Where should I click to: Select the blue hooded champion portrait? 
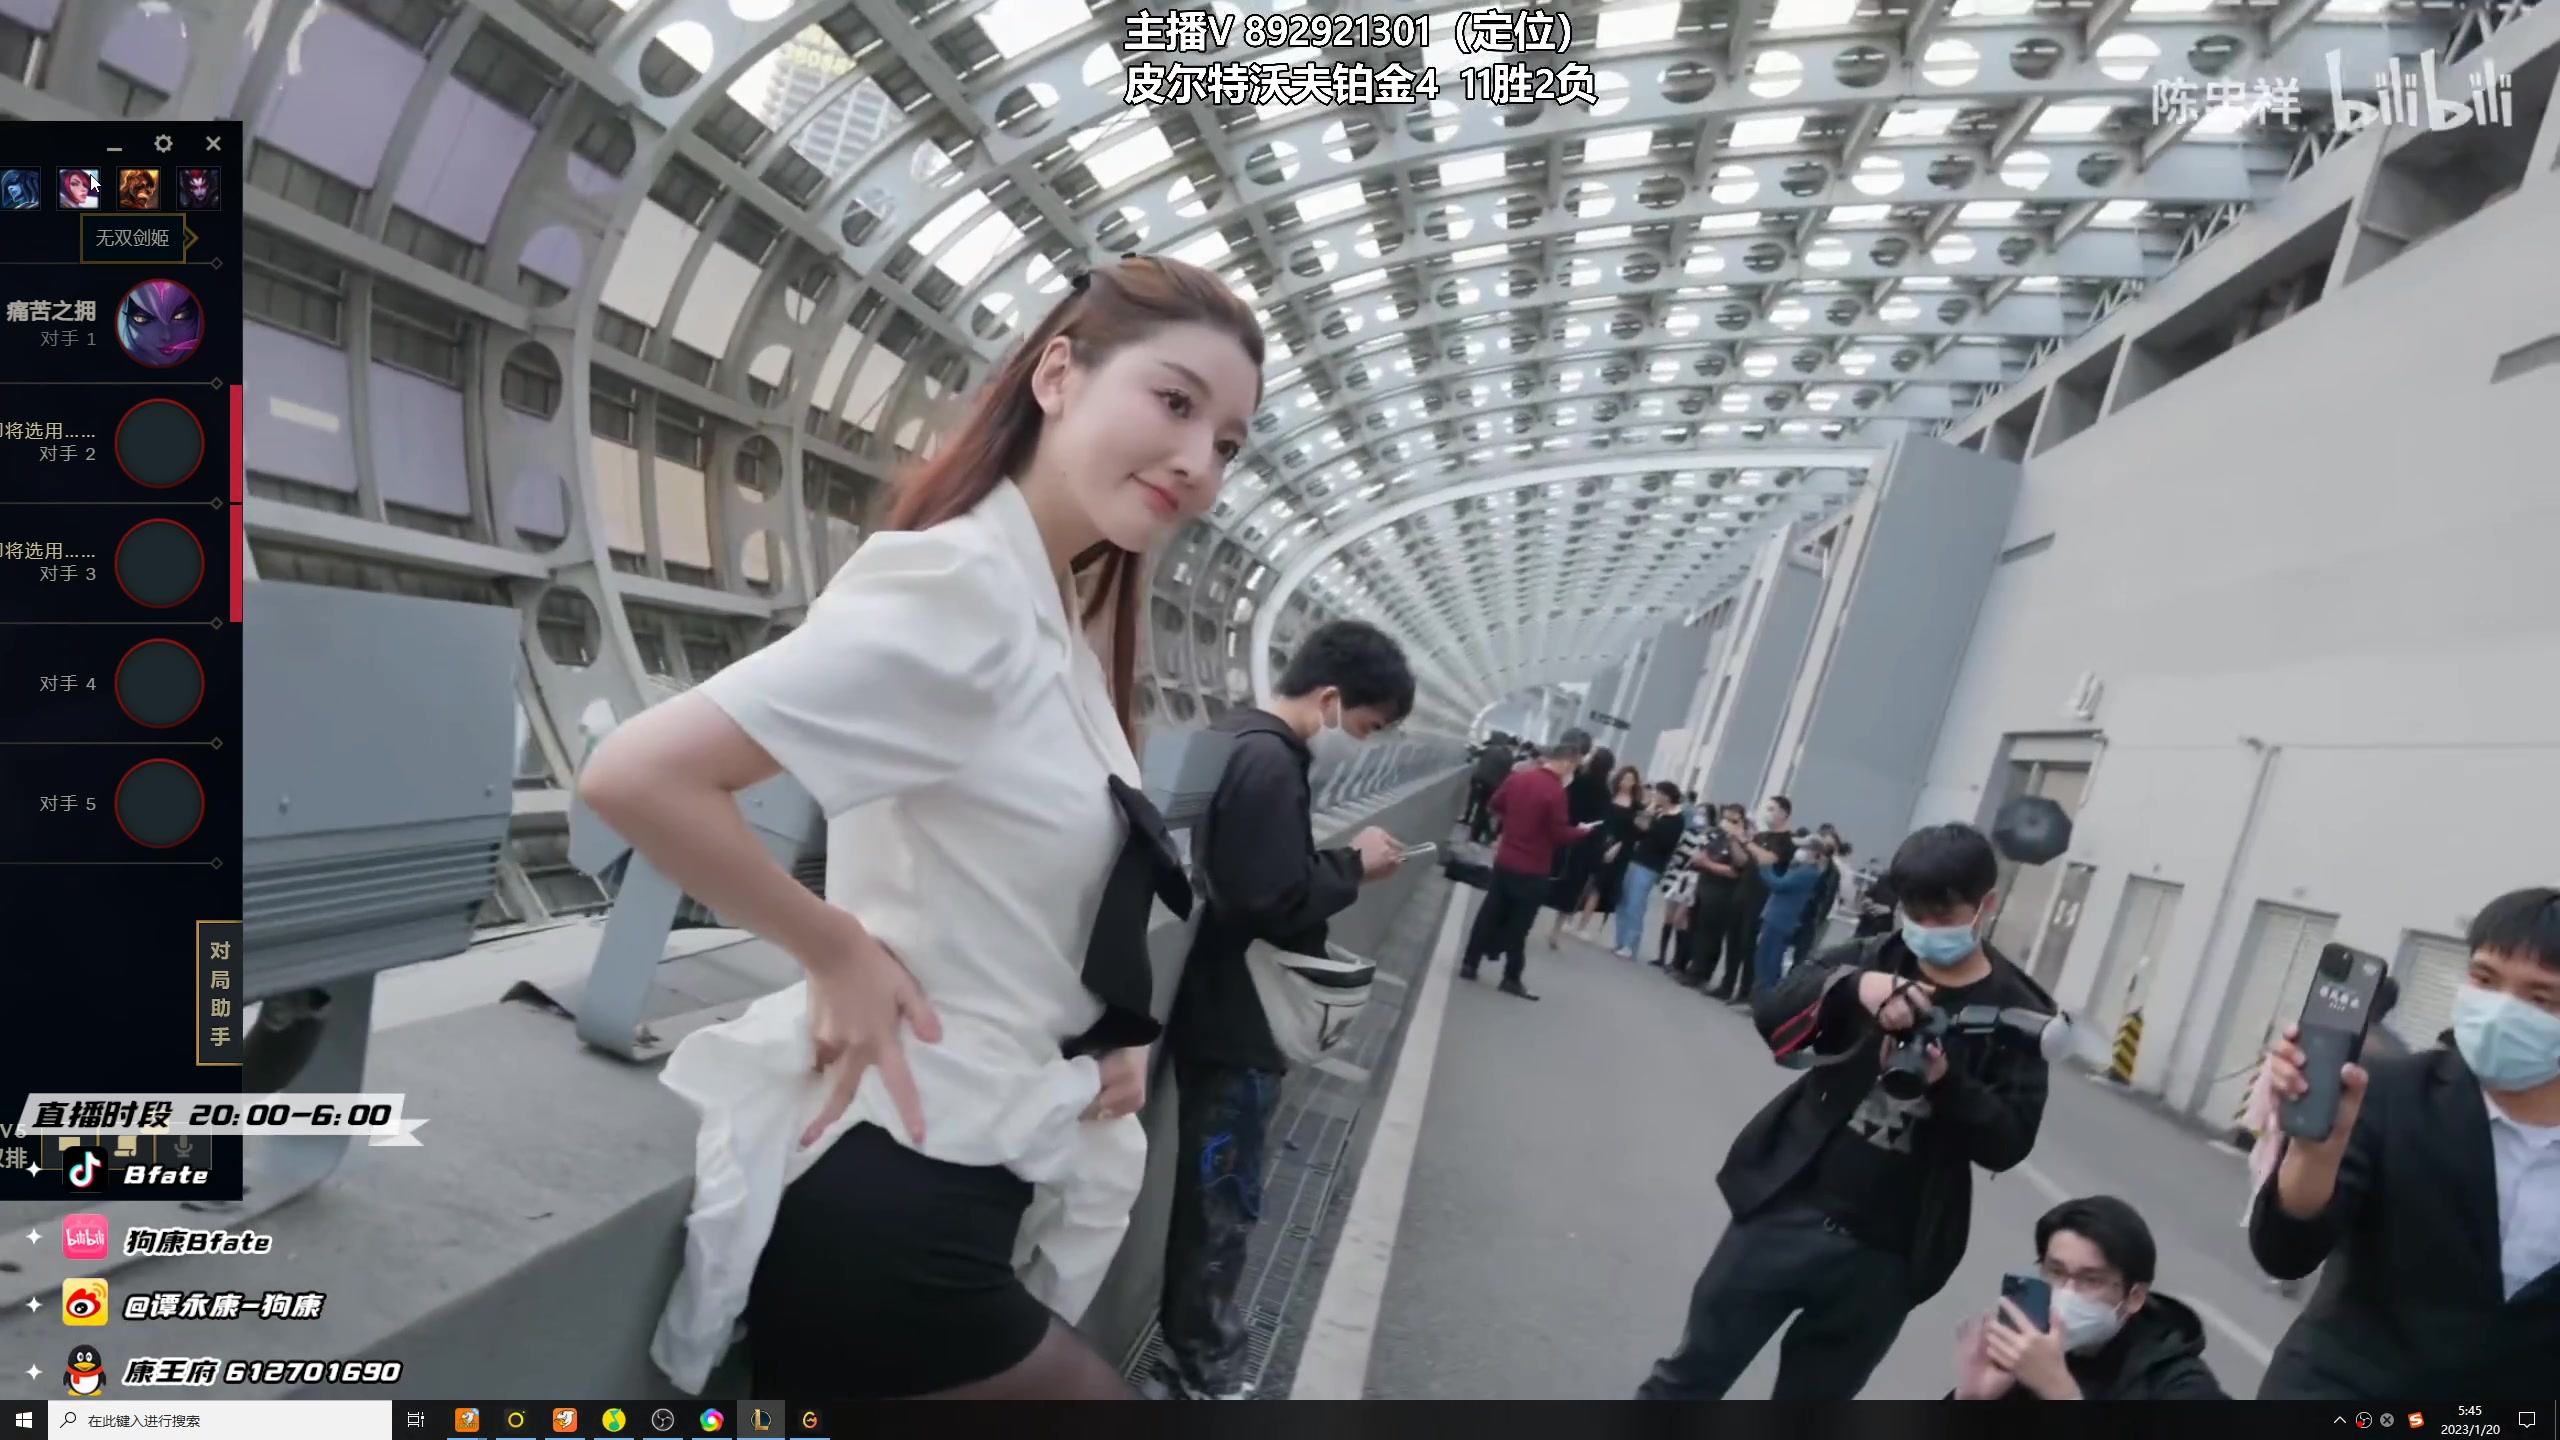point(19,188)
